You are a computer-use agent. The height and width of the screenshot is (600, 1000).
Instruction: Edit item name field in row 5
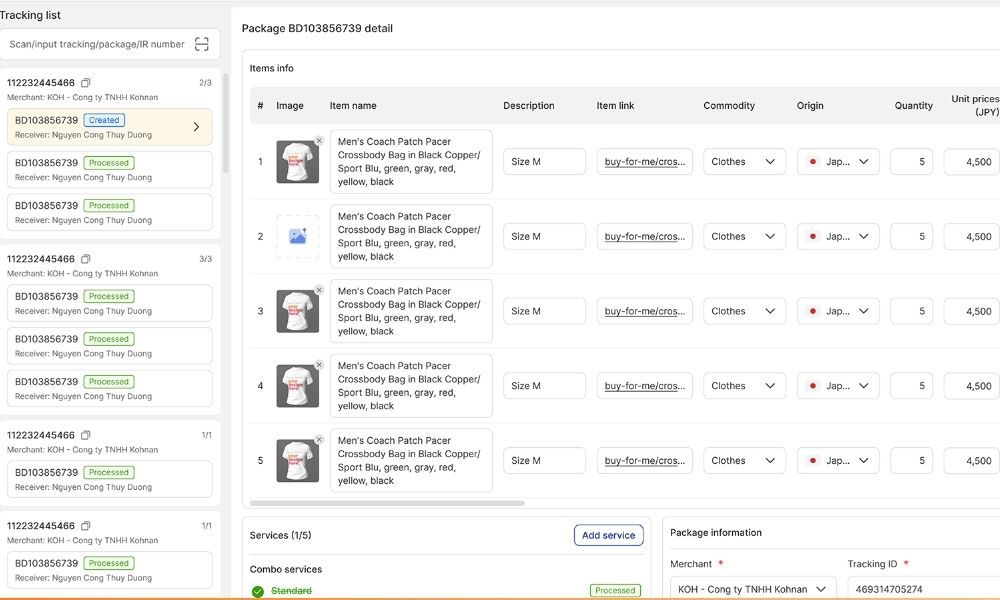[411, 460]
